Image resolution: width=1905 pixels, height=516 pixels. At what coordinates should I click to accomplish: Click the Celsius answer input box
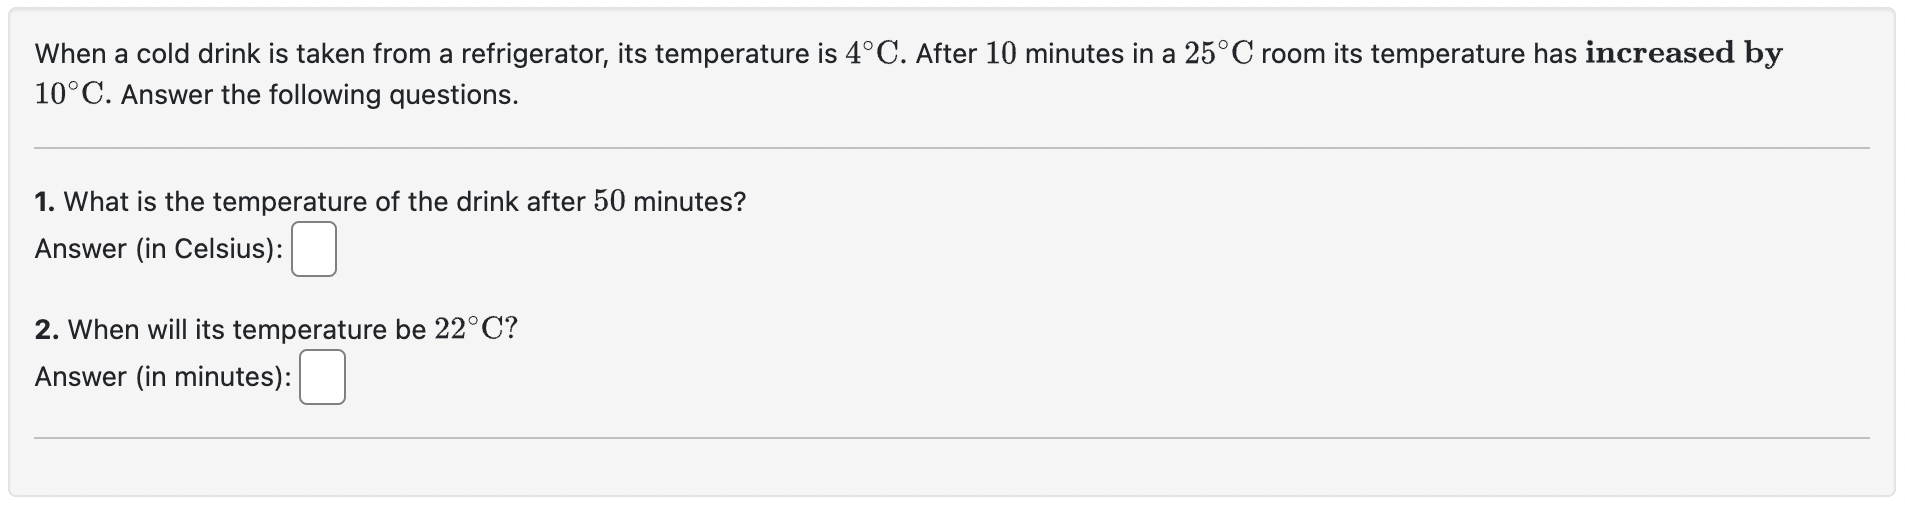(313, 250)
